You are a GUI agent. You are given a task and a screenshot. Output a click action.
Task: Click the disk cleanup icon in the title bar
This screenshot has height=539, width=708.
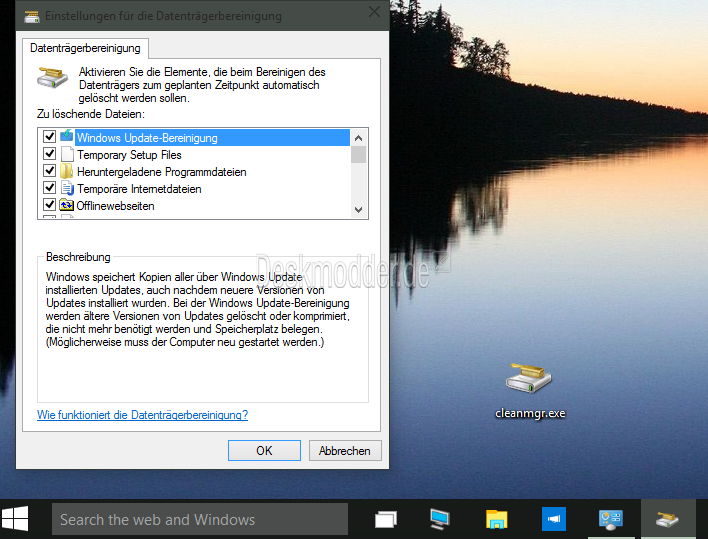coord(32,16)
